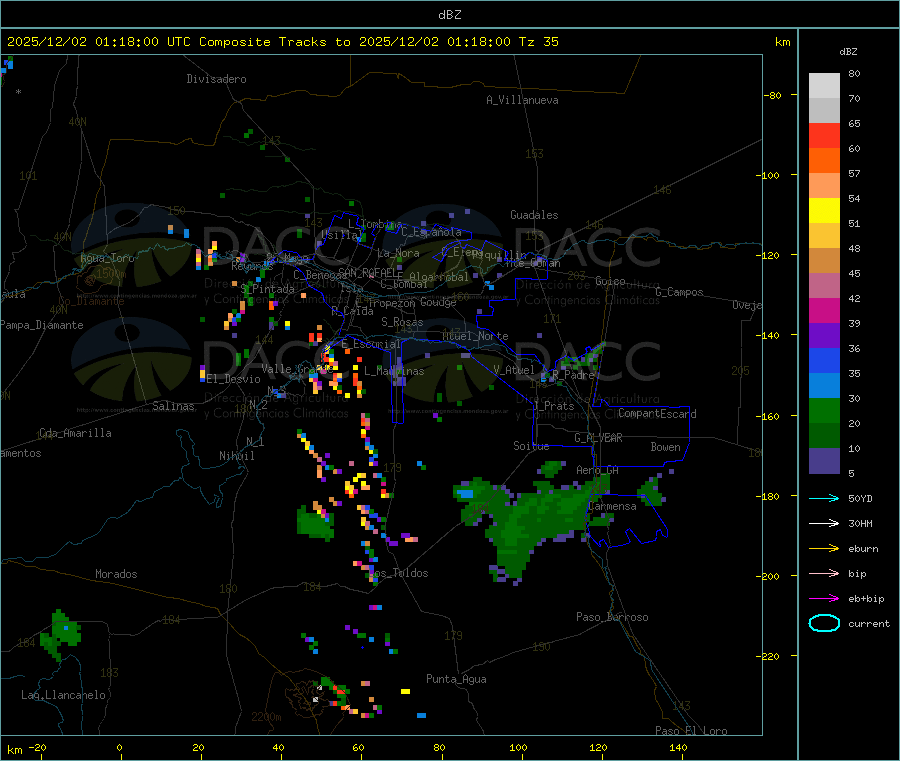Click the S_Rosas map label

tap(402, 322)
